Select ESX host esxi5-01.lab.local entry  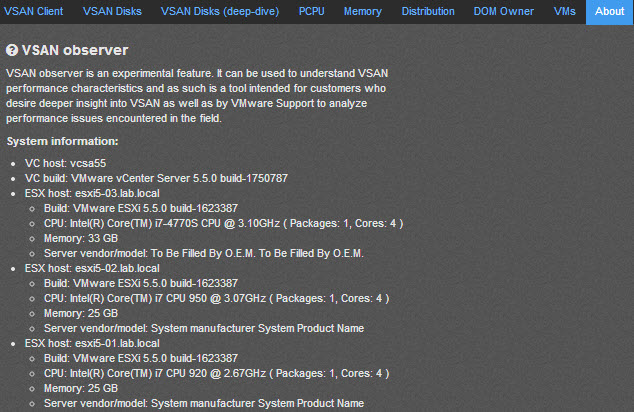tap(92, 343)
